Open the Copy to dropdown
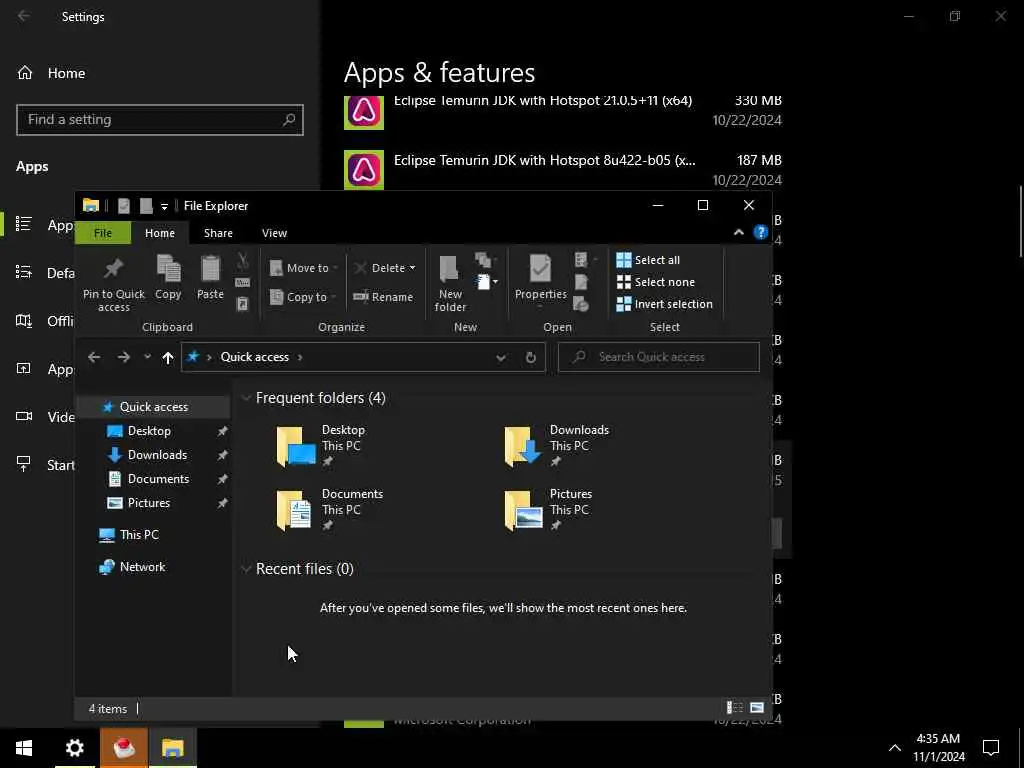The height and width of the screenshot is (768, 1024). (304, 296)
